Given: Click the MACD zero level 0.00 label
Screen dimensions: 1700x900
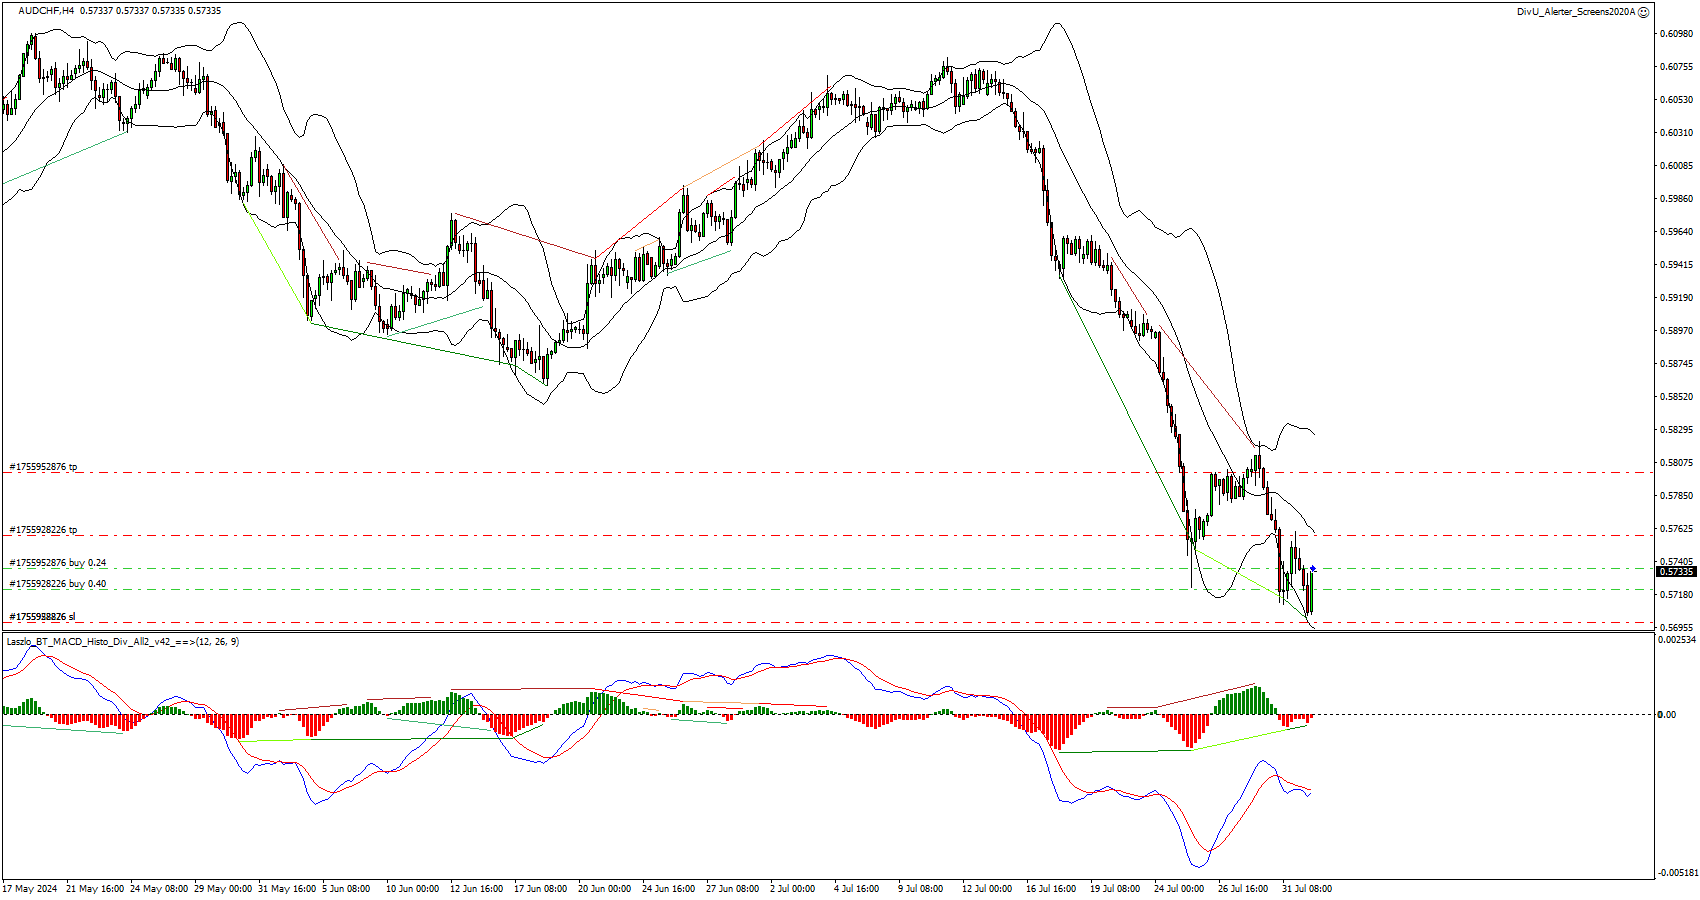Looking at the screenshot, I should point(1666,714).
